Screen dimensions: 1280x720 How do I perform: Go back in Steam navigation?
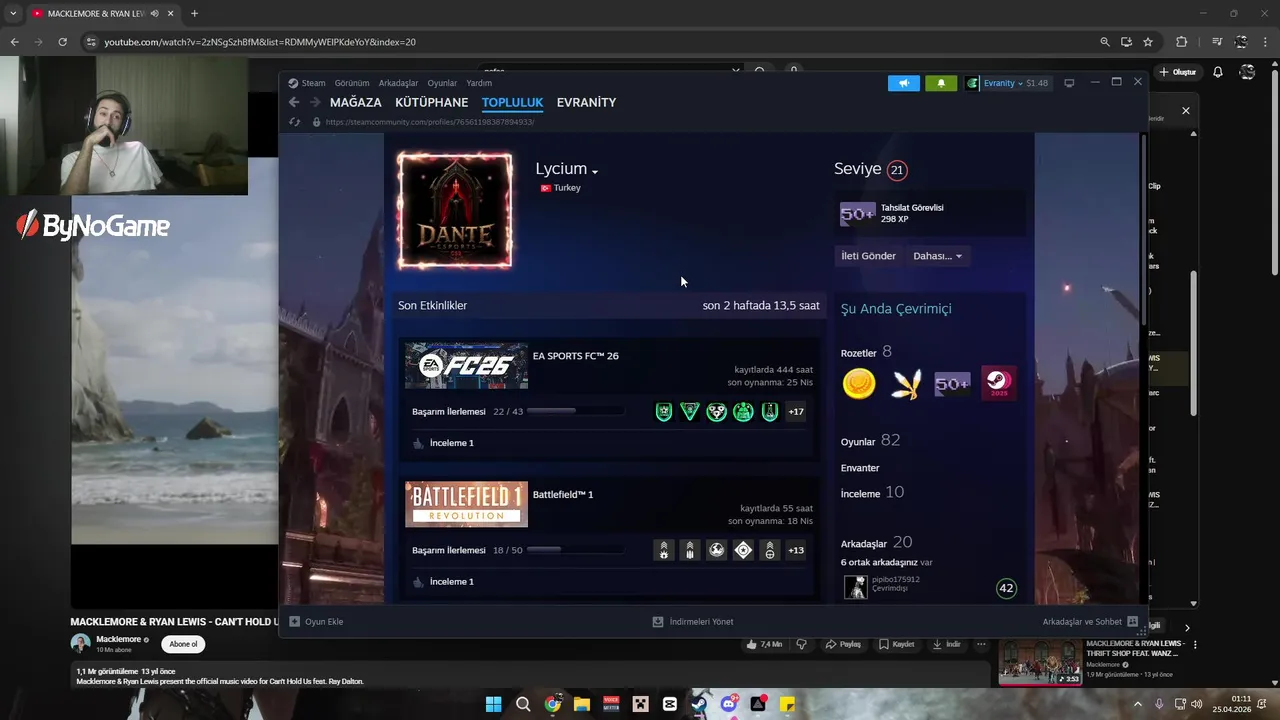tap(294, 102)
